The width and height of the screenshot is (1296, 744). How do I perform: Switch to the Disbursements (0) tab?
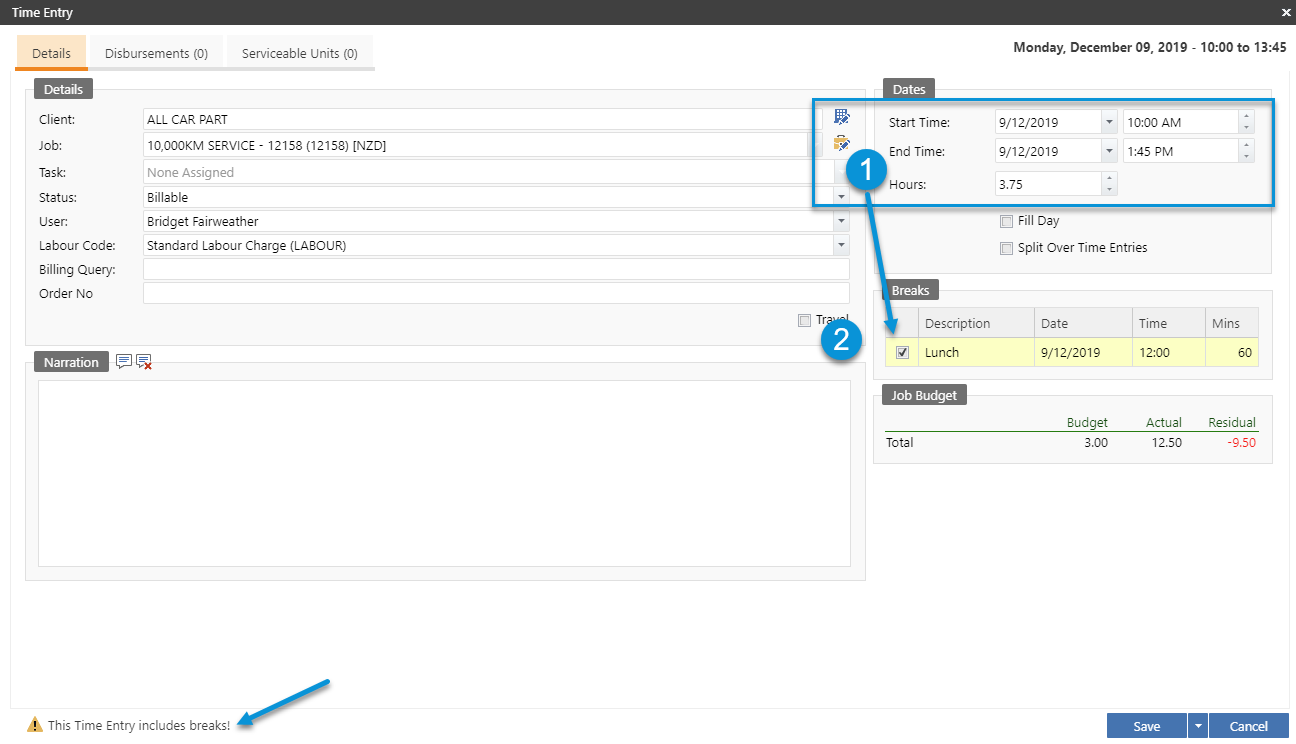156,53
